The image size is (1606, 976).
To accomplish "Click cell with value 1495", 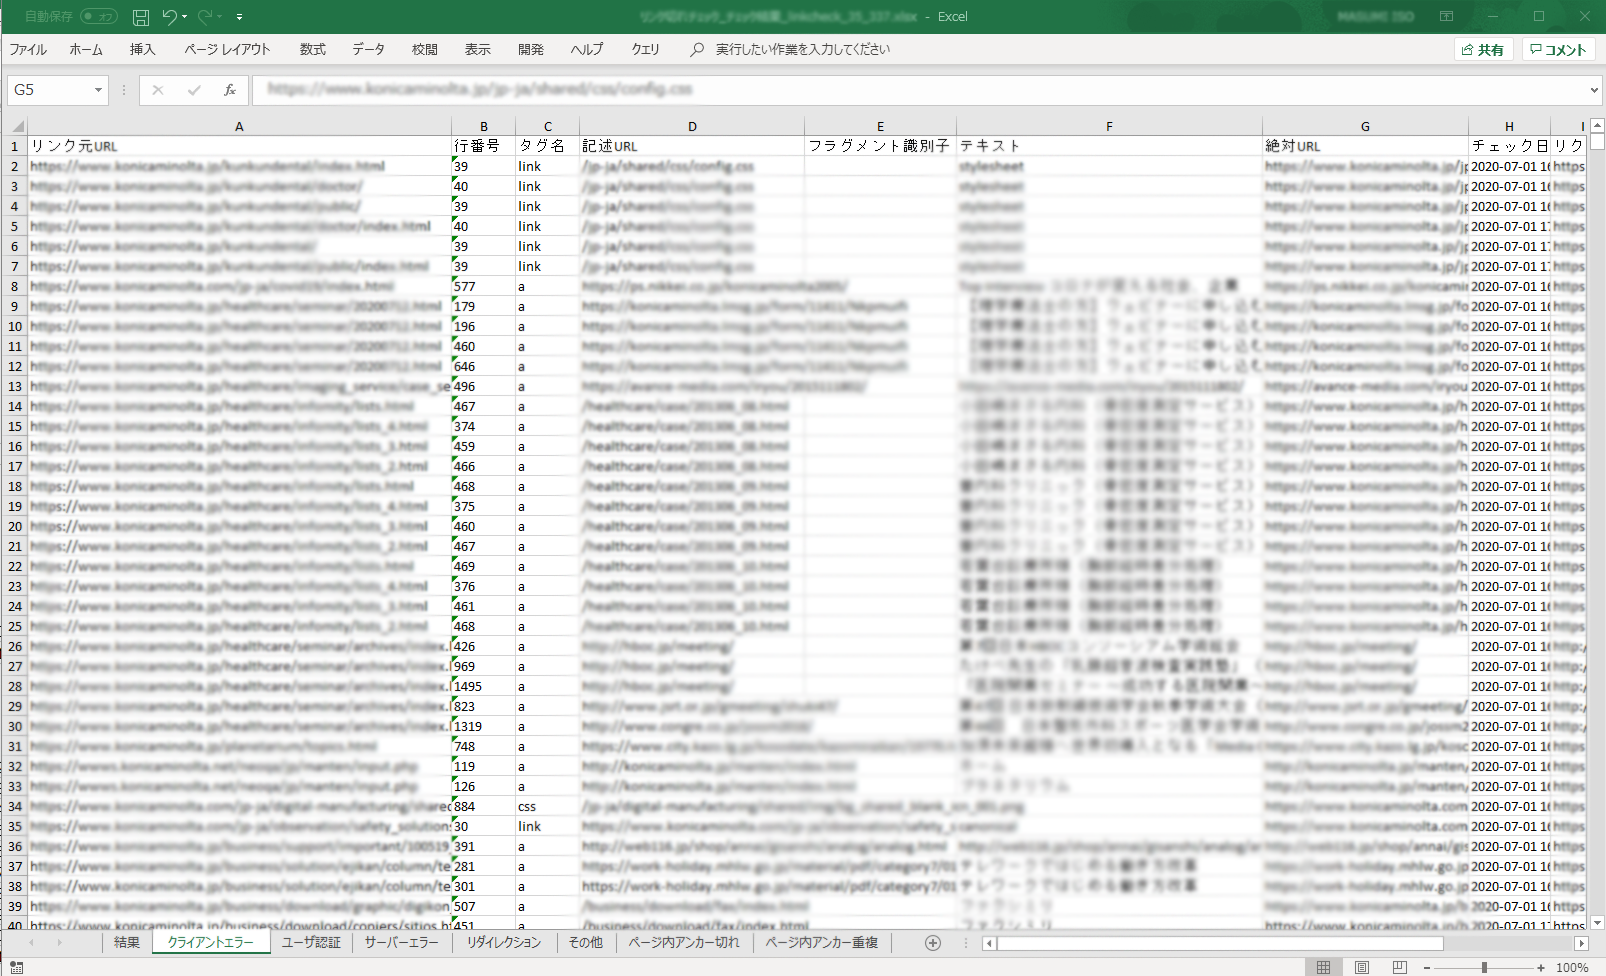I will coord(483,686).
